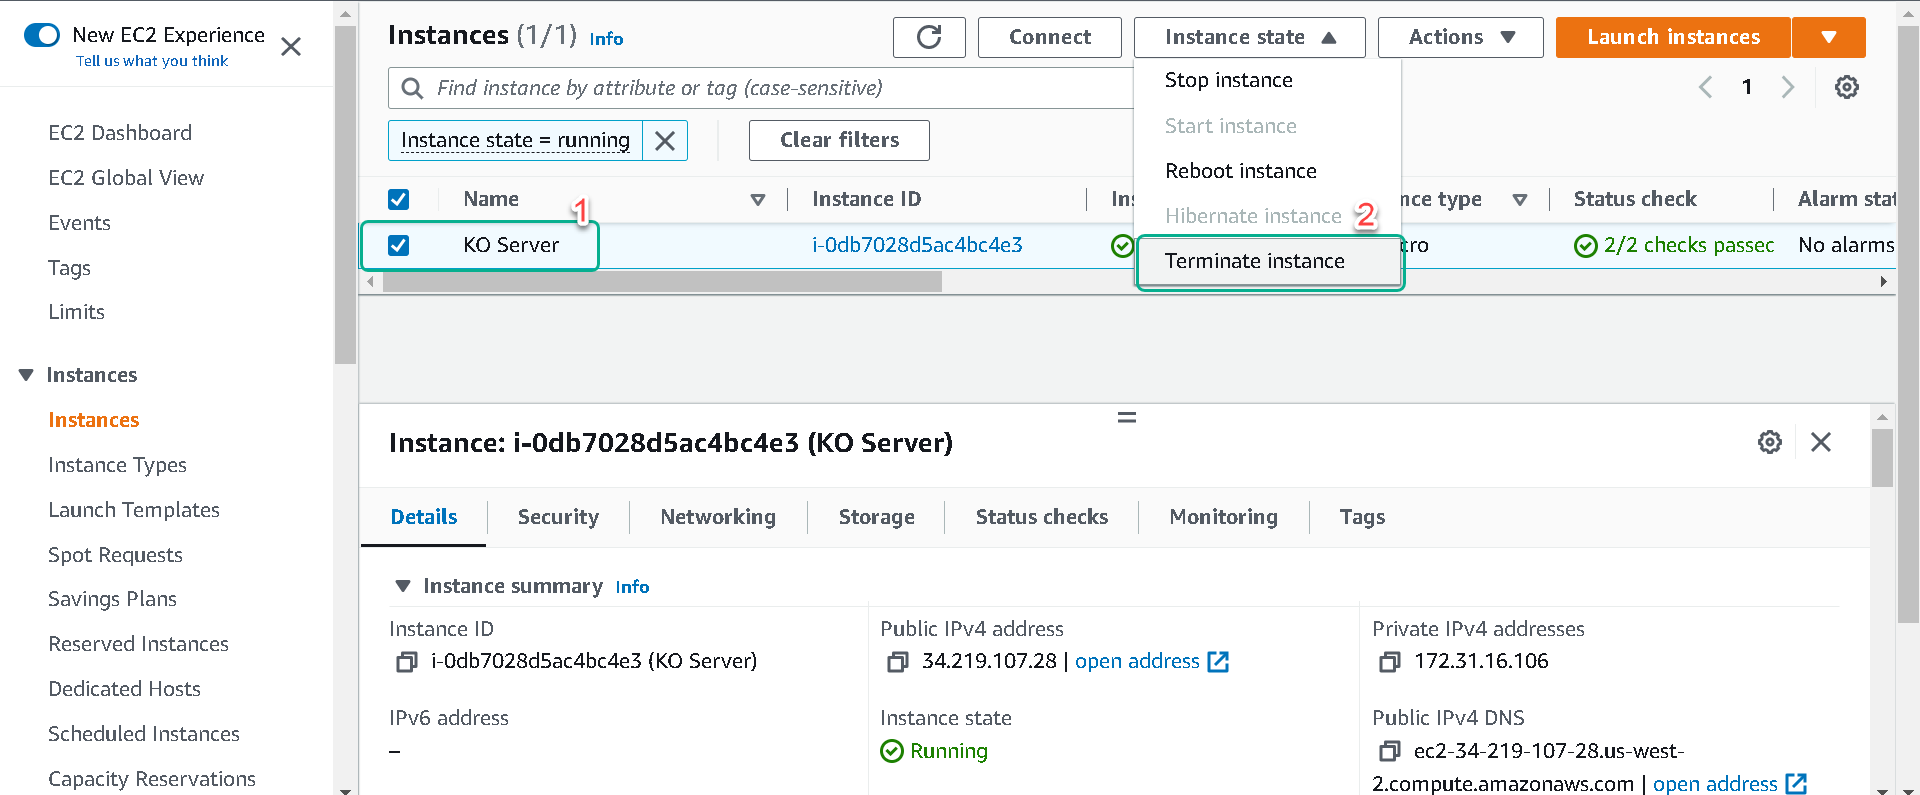
Task: Open Info link beside Instance summary
Action: [632, 587]
